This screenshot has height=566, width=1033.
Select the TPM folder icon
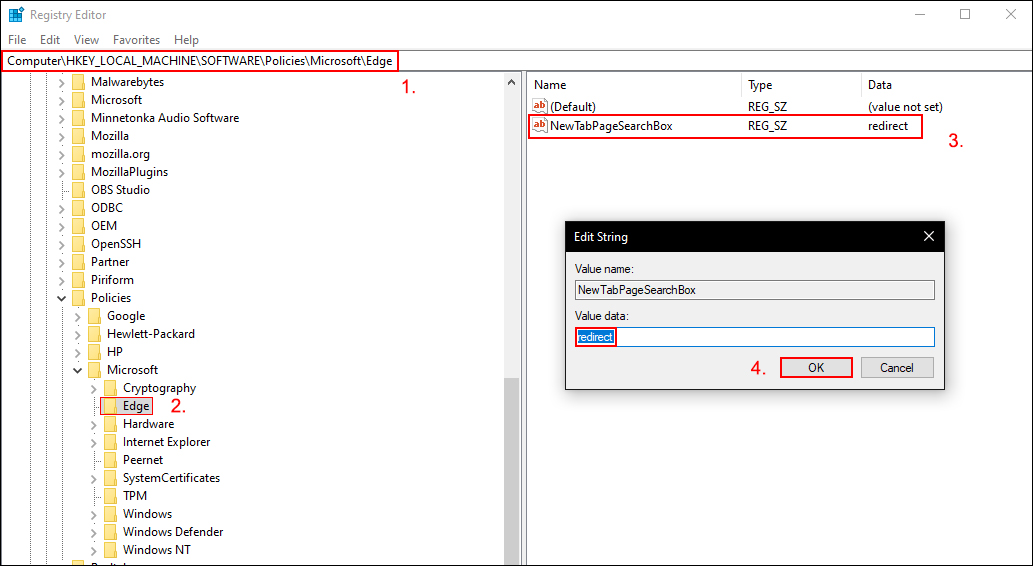click(x=111, y=495)
